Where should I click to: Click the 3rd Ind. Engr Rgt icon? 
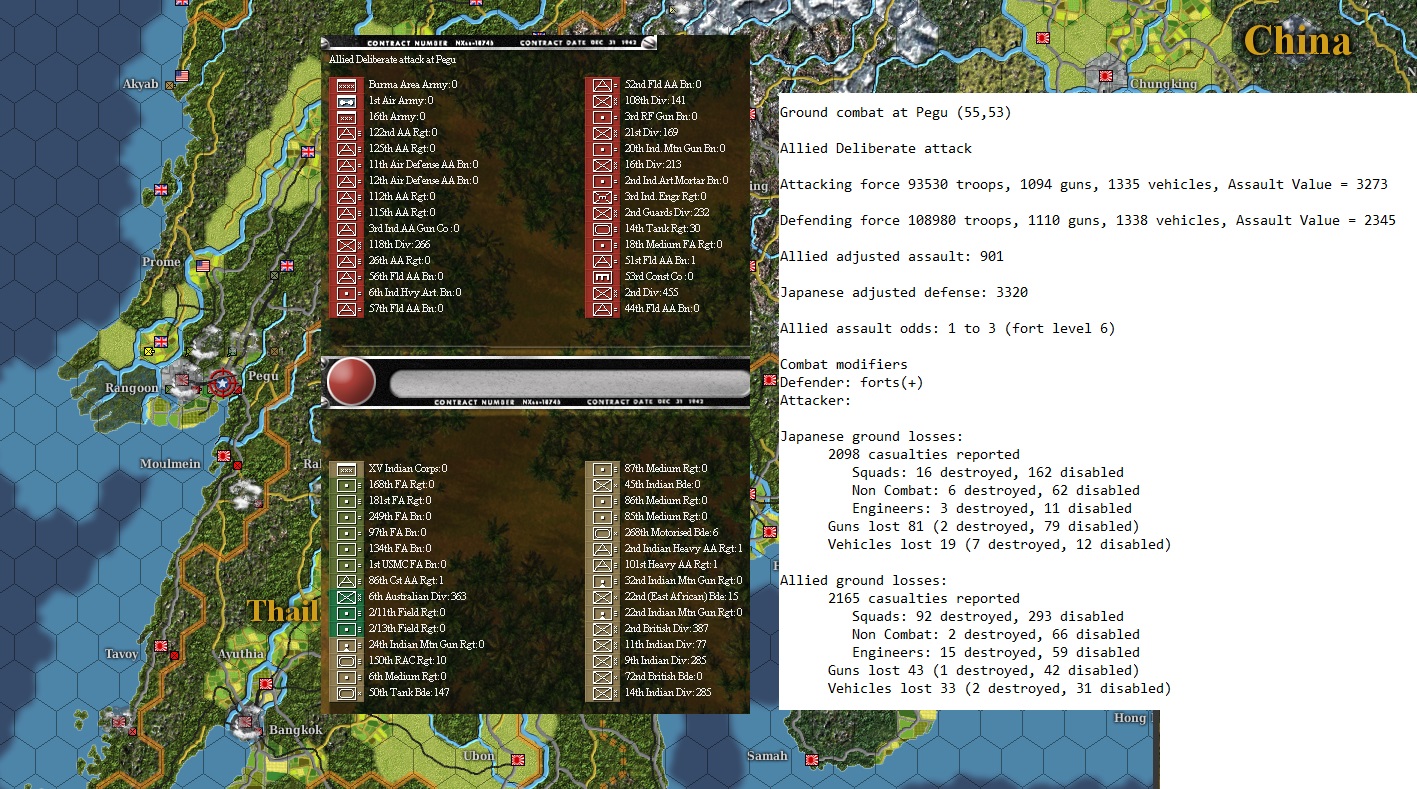(603, 197)
